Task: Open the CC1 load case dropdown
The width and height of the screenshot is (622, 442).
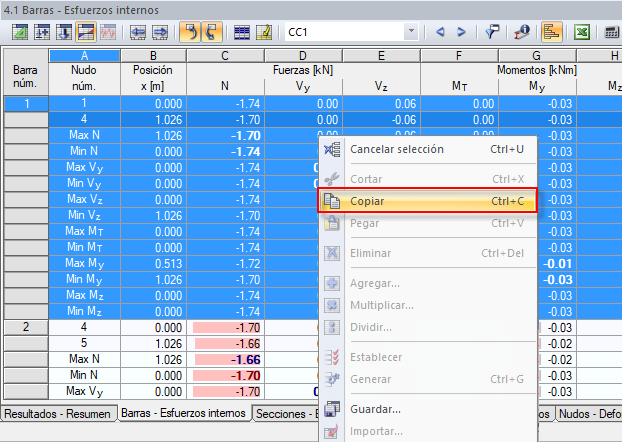Action: [x=411, y=31]
